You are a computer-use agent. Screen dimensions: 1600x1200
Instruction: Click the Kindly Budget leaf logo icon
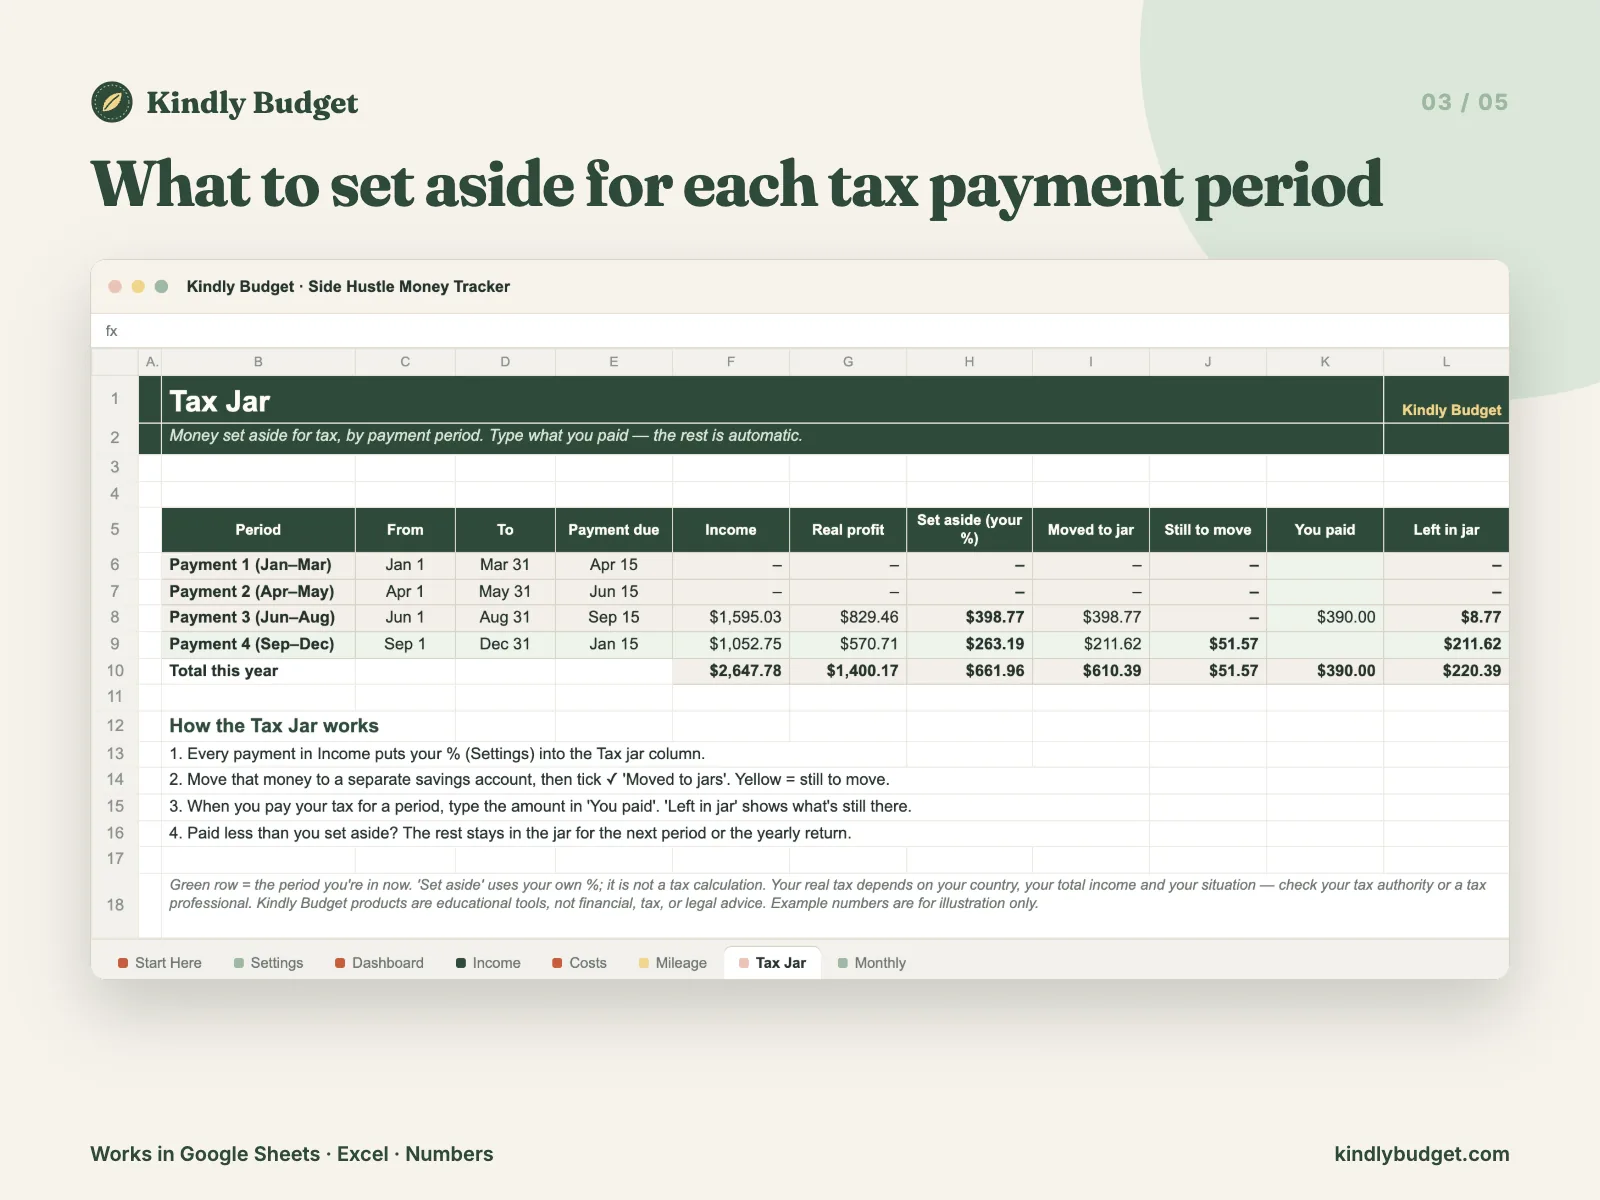pyautogui.click(x=112, y=102)
